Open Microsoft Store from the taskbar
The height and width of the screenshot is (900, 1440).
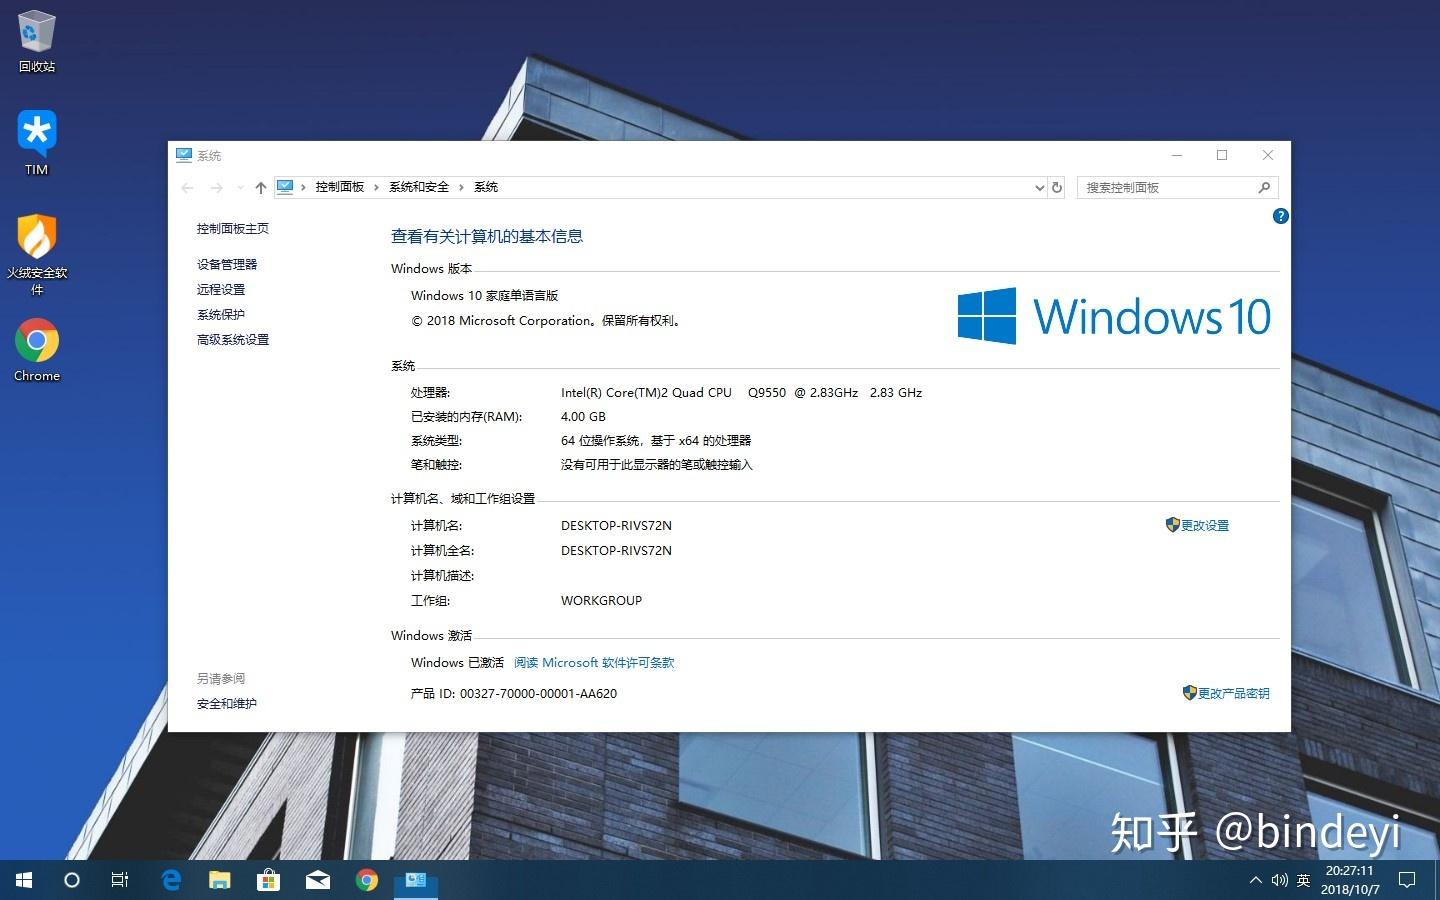pyautogui.click(x=268, y=880)
